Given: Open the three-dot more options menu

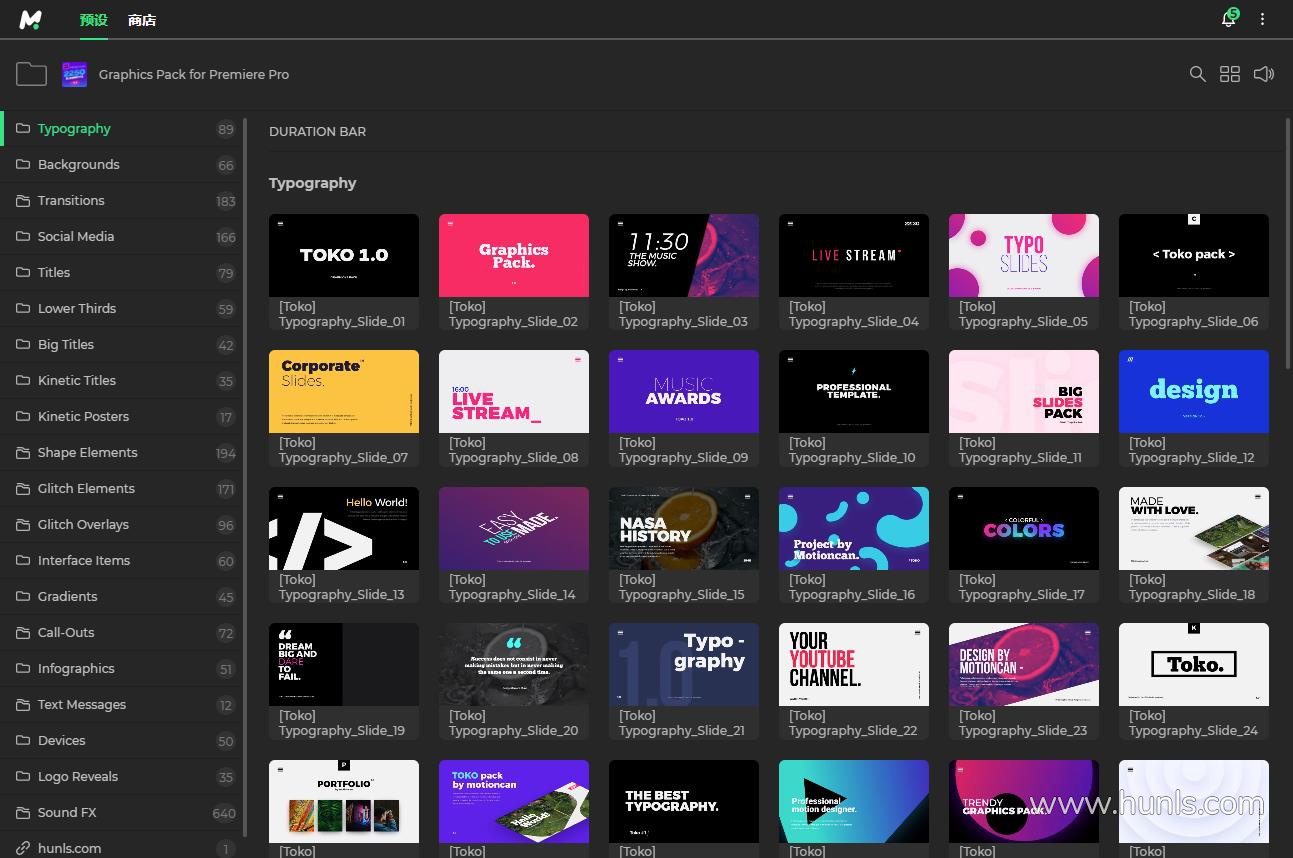Looking at the screenshot, I should point(1262,19).
